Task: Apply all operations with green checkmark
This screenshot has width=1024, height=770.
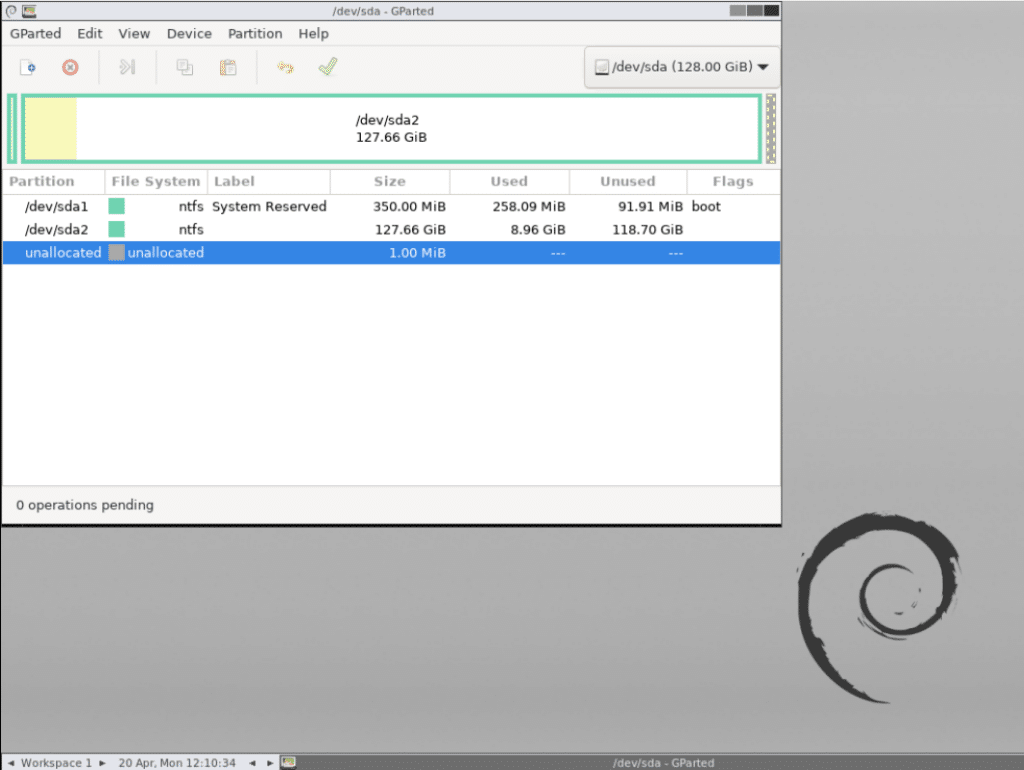Action: click(327, 67)
